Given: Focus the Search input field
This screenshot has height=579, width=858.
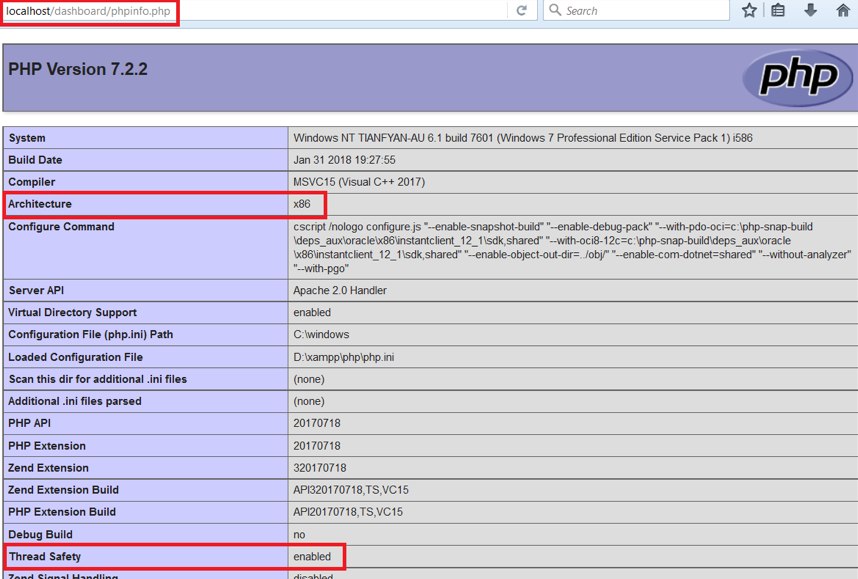Looking at the screenshot, I should (x=636, y=10).
